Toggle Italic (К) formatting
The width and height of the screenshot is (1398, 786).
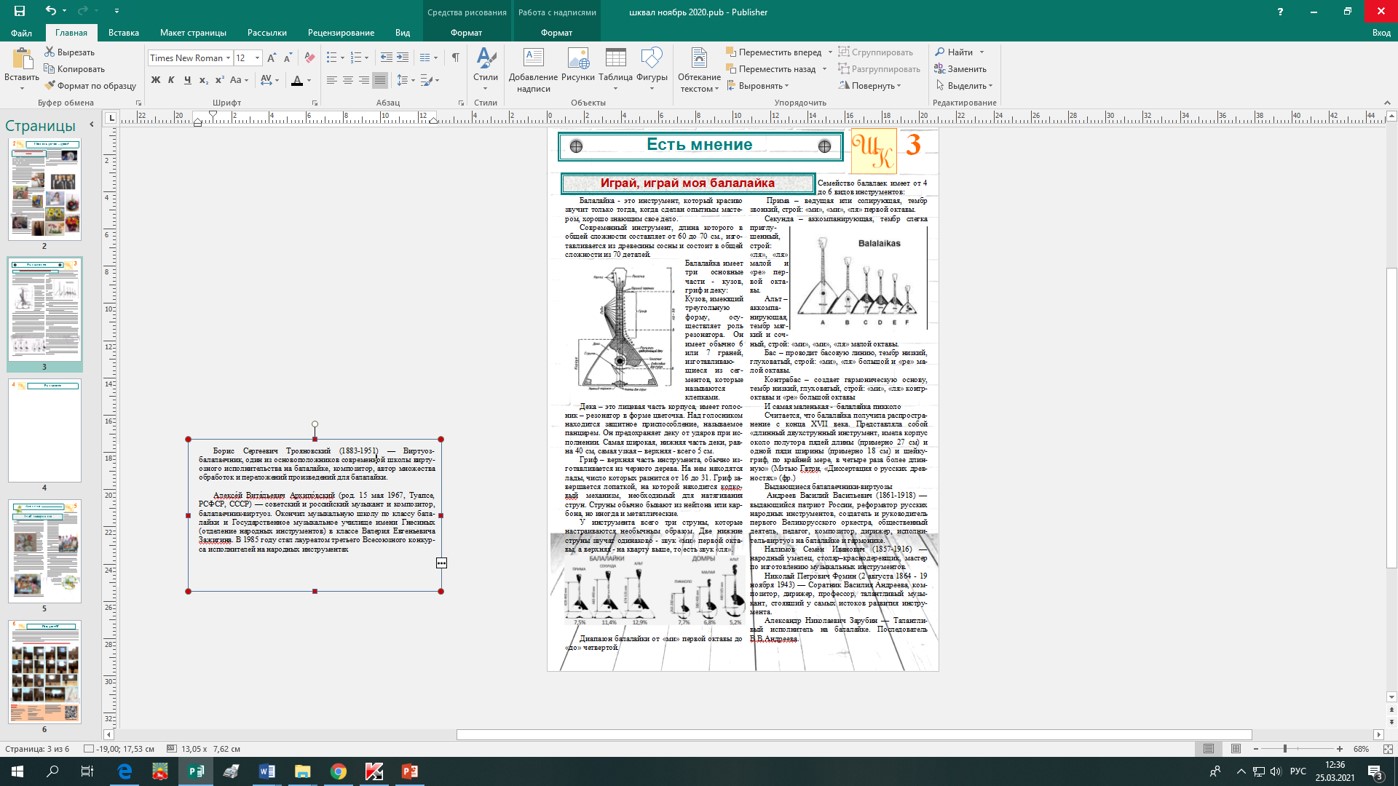click(171, 80)
